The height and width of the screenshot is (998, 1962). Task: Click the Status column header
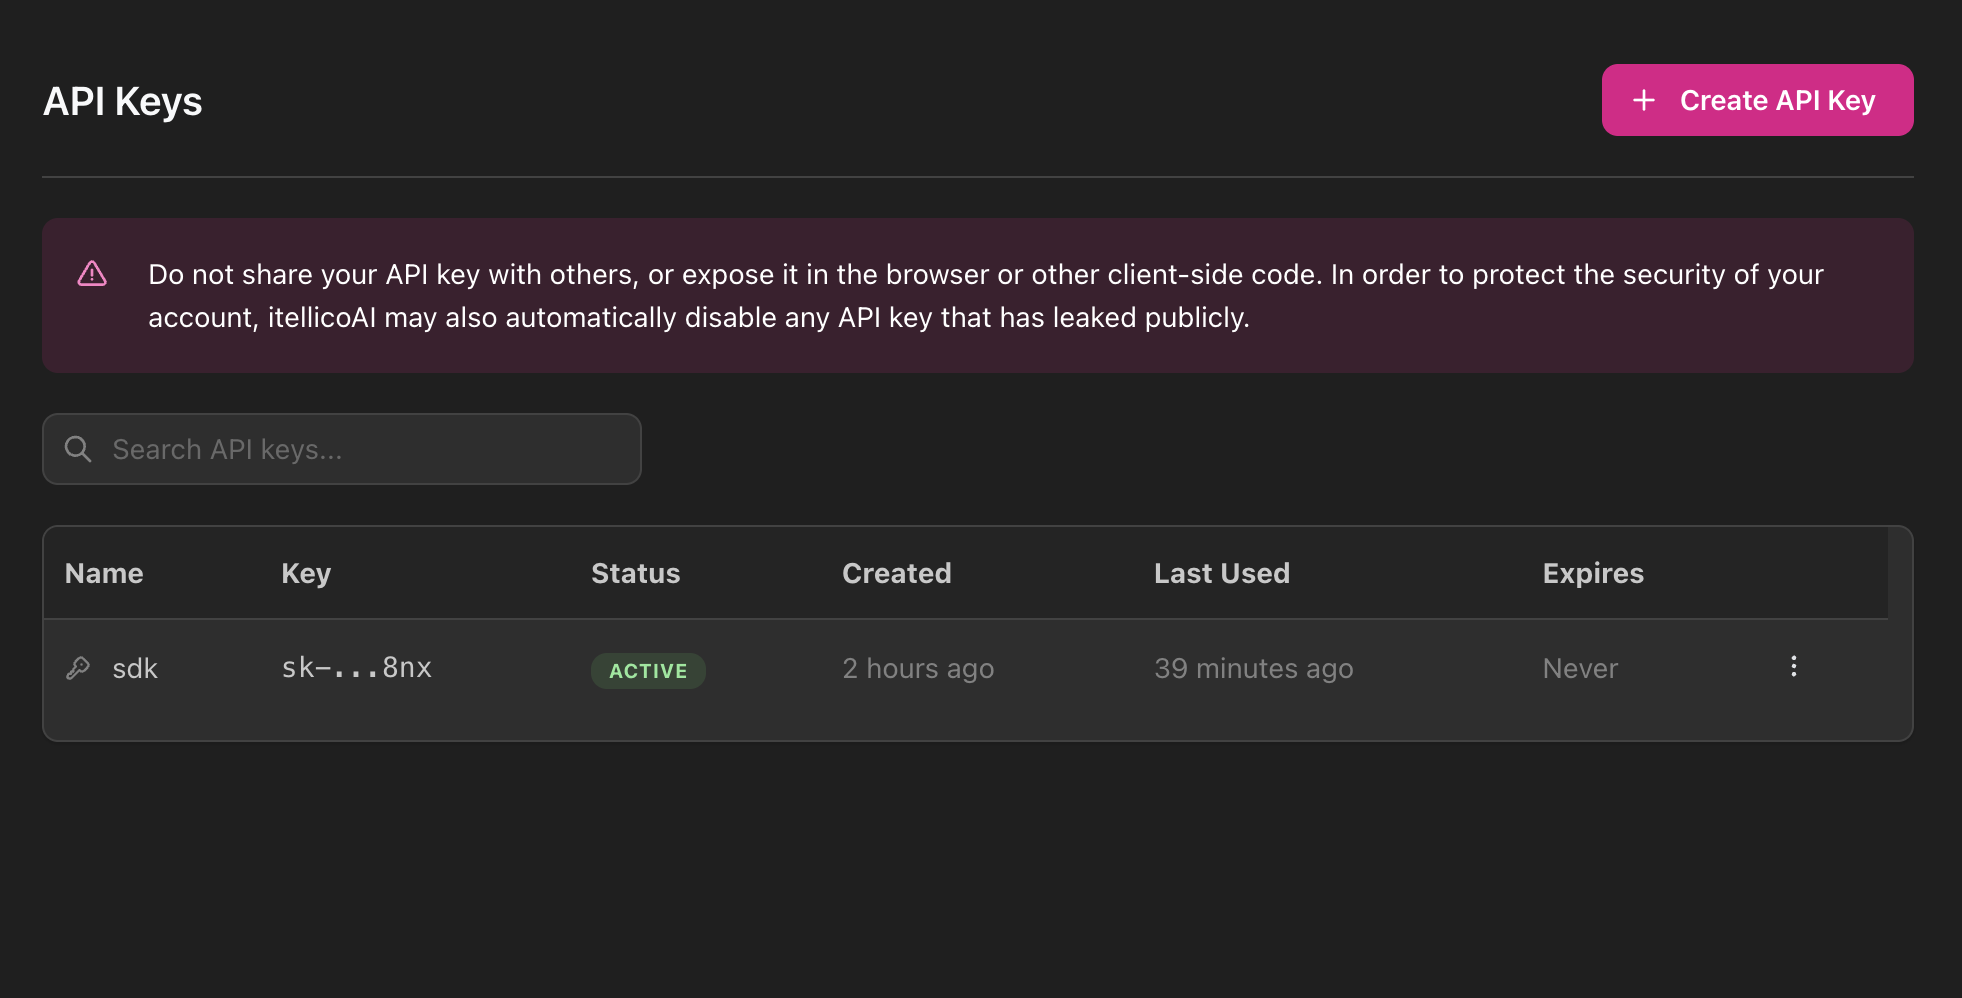tap(635, 573)
